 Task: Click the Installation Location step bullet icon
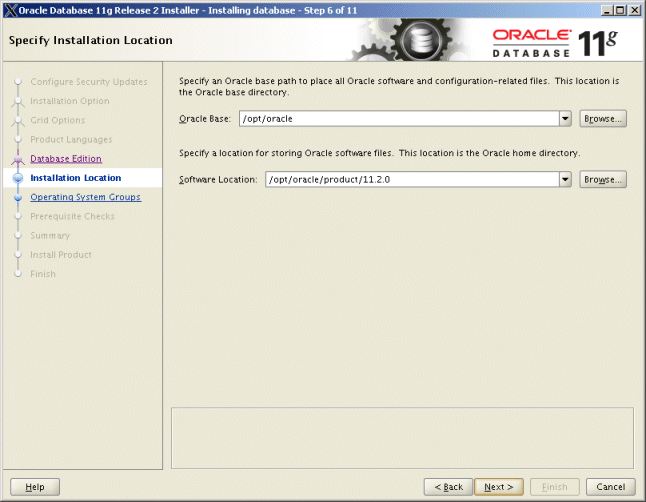coord(18,178)
